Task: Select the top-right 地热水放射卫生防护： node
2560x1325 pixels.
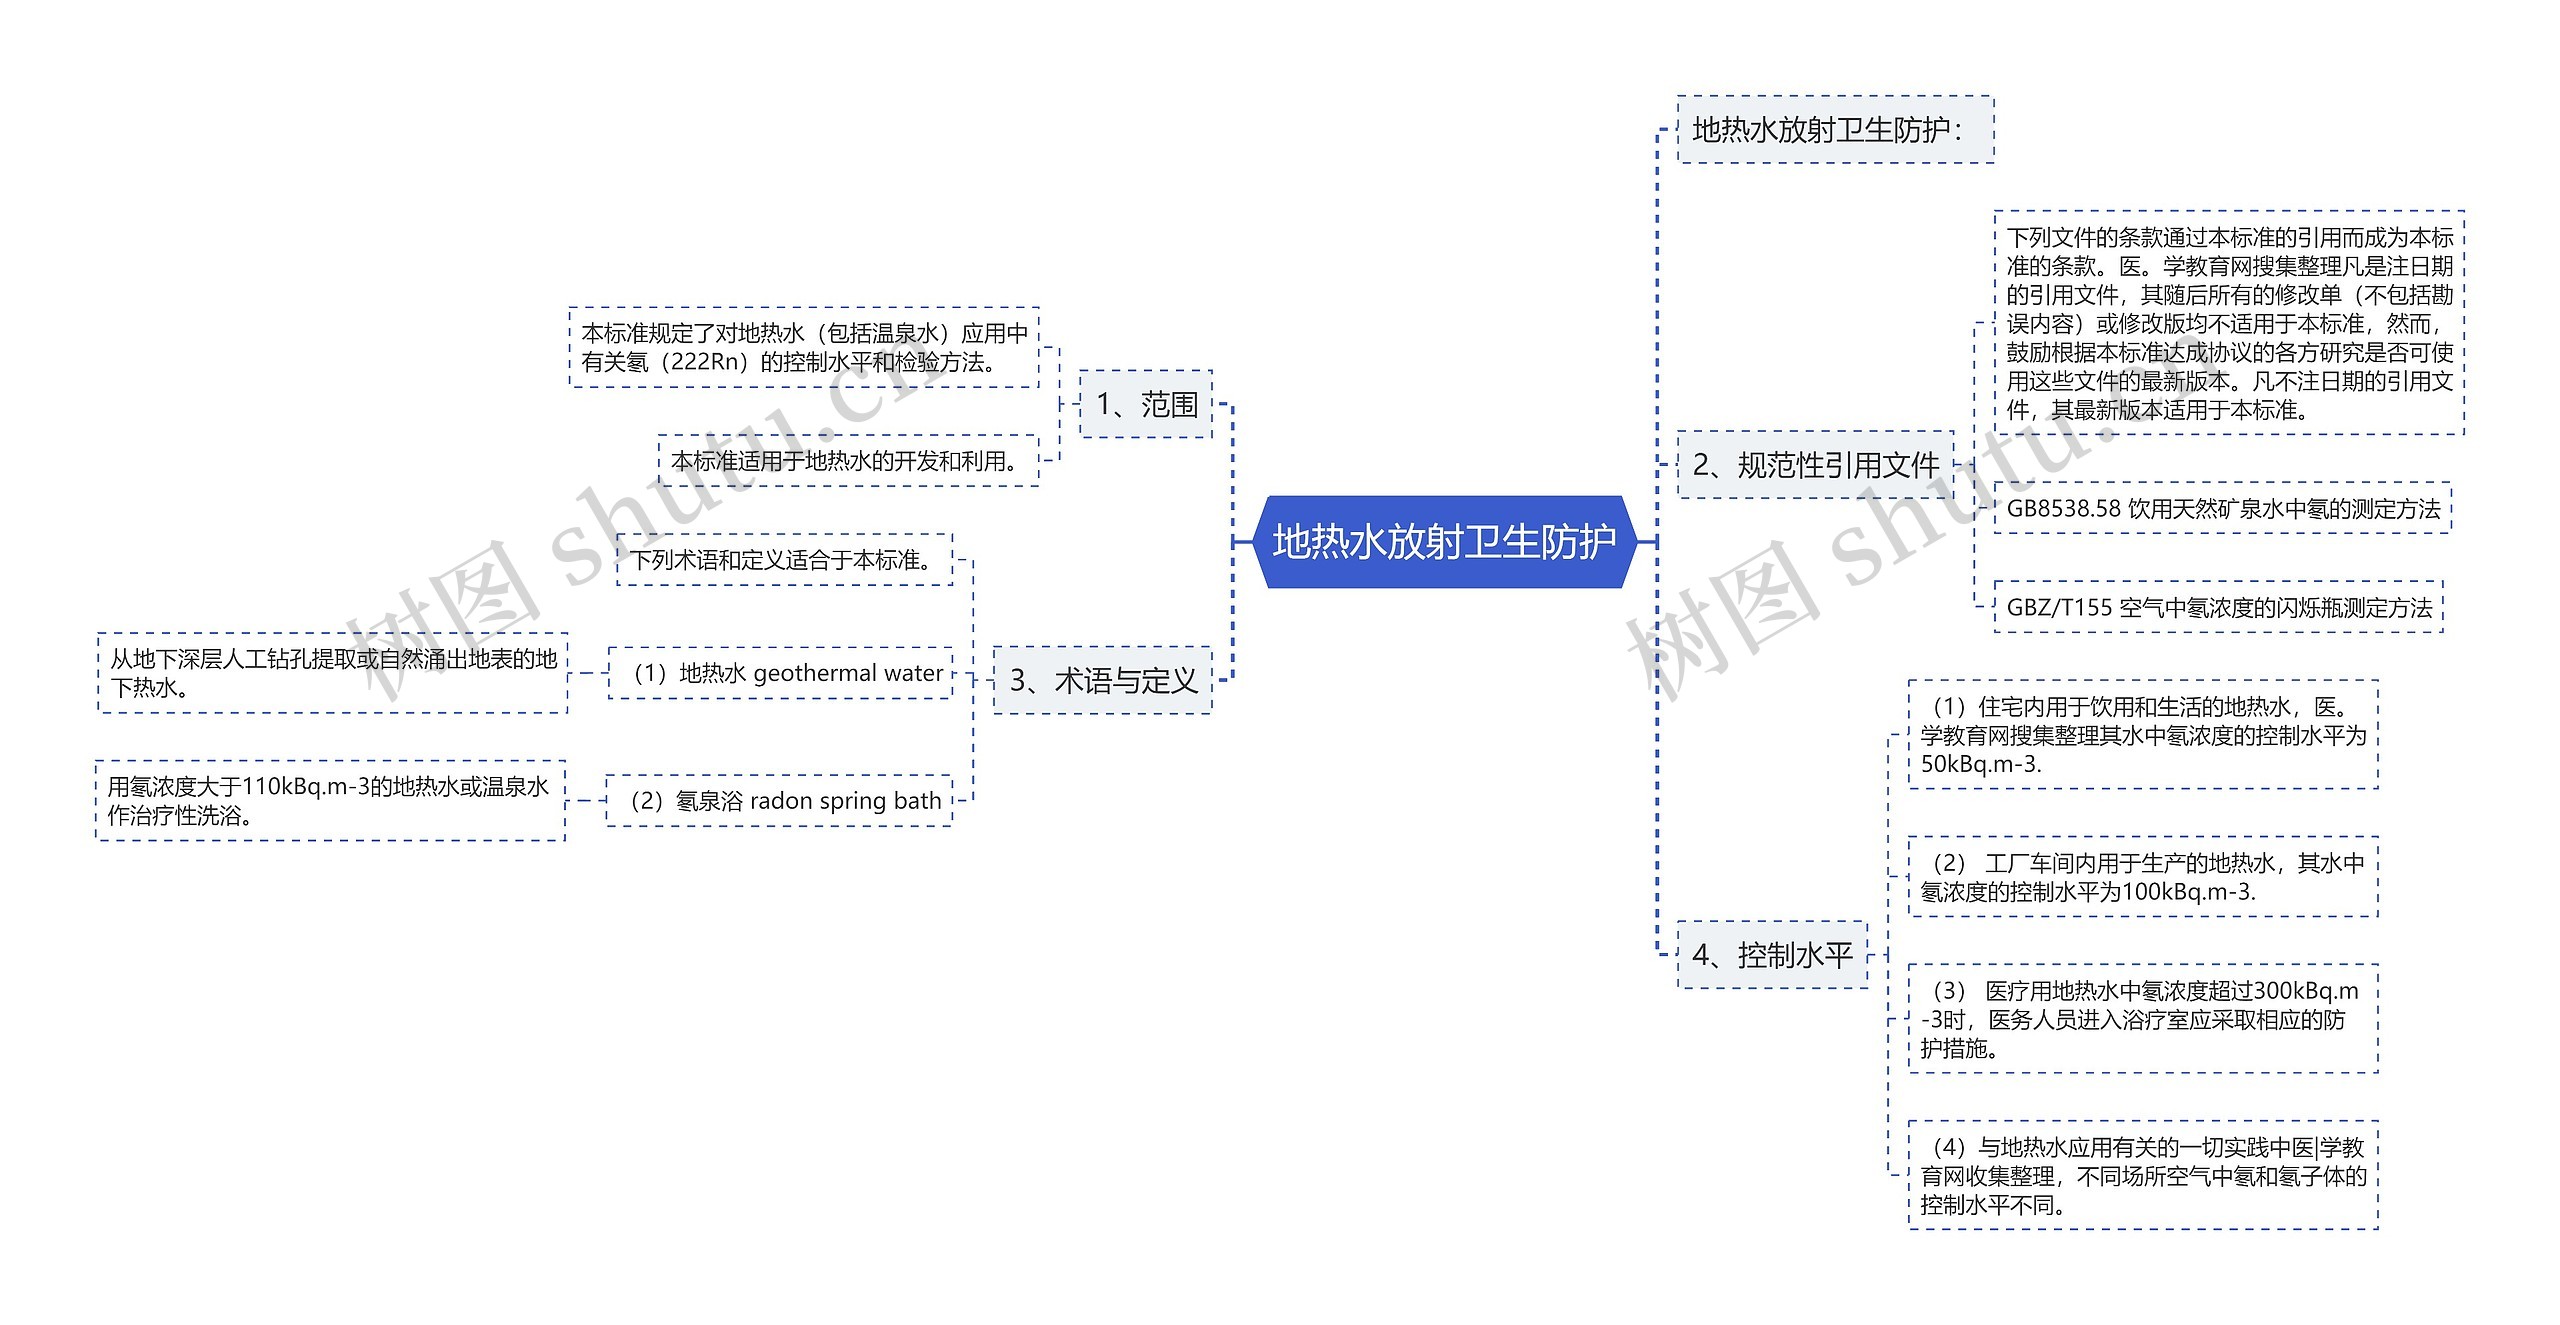Action: click(1835, 129)
